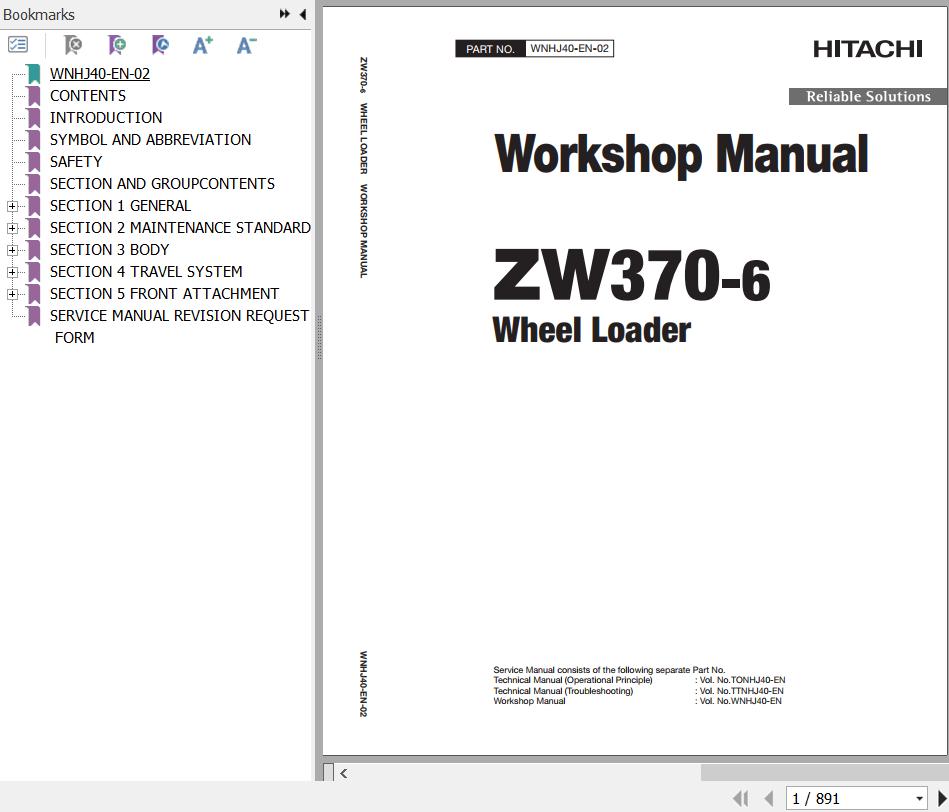949x812 pixels.
Task: Expand SECTION 3 BODY tree node
Action: 12,250
